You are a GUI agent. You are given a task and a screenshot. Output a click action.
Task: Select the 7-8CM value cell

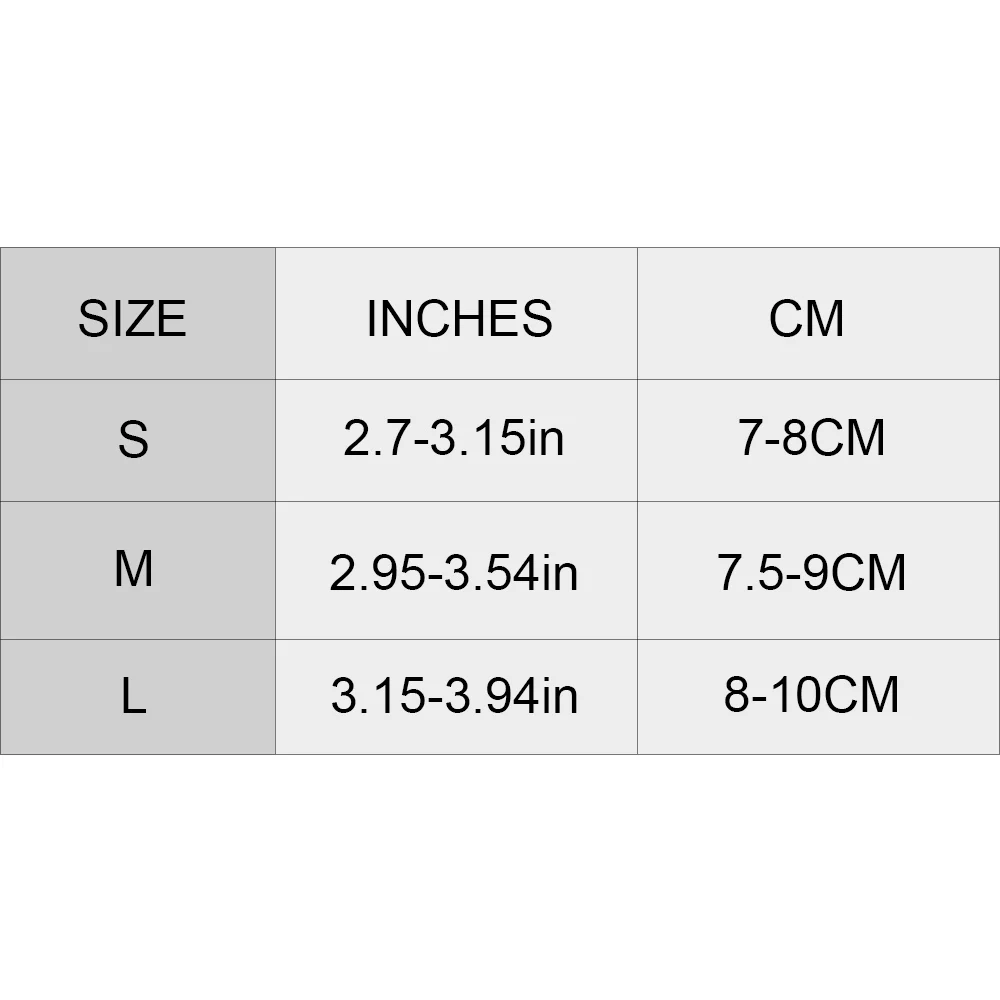coord(812,439)
